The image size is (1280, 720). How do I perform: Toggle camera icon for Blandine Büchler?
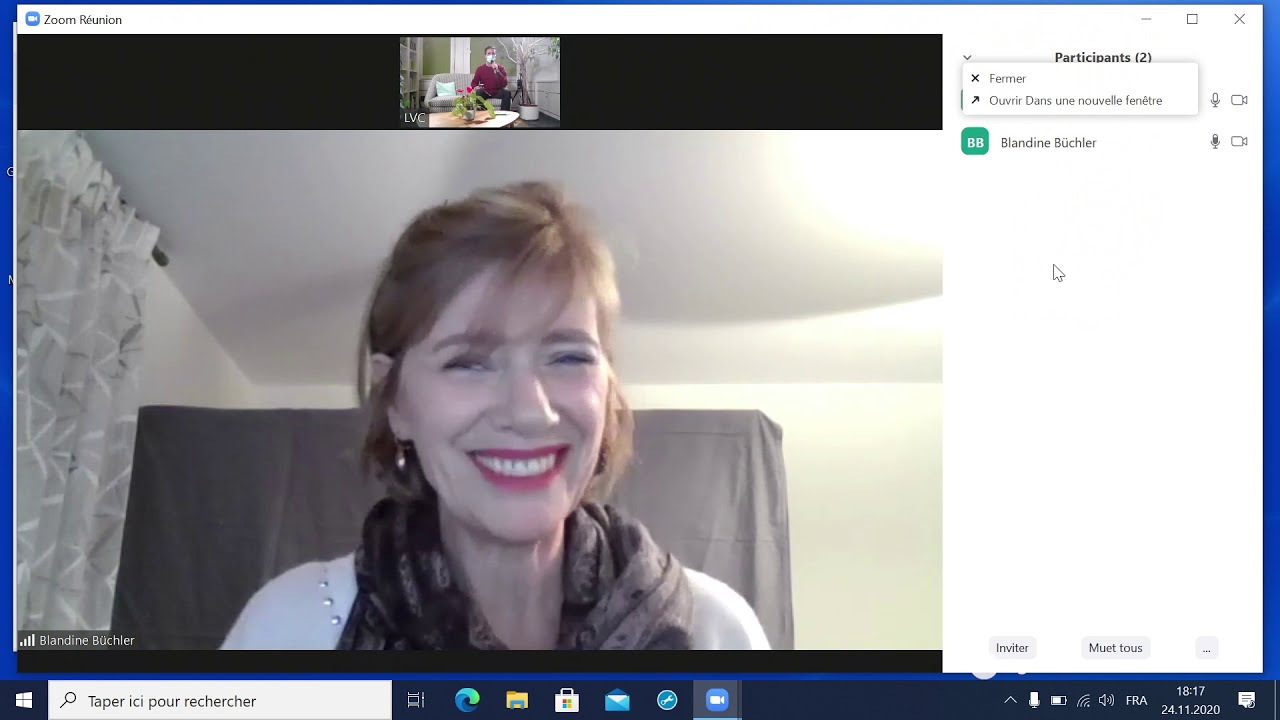[1239, 142]
